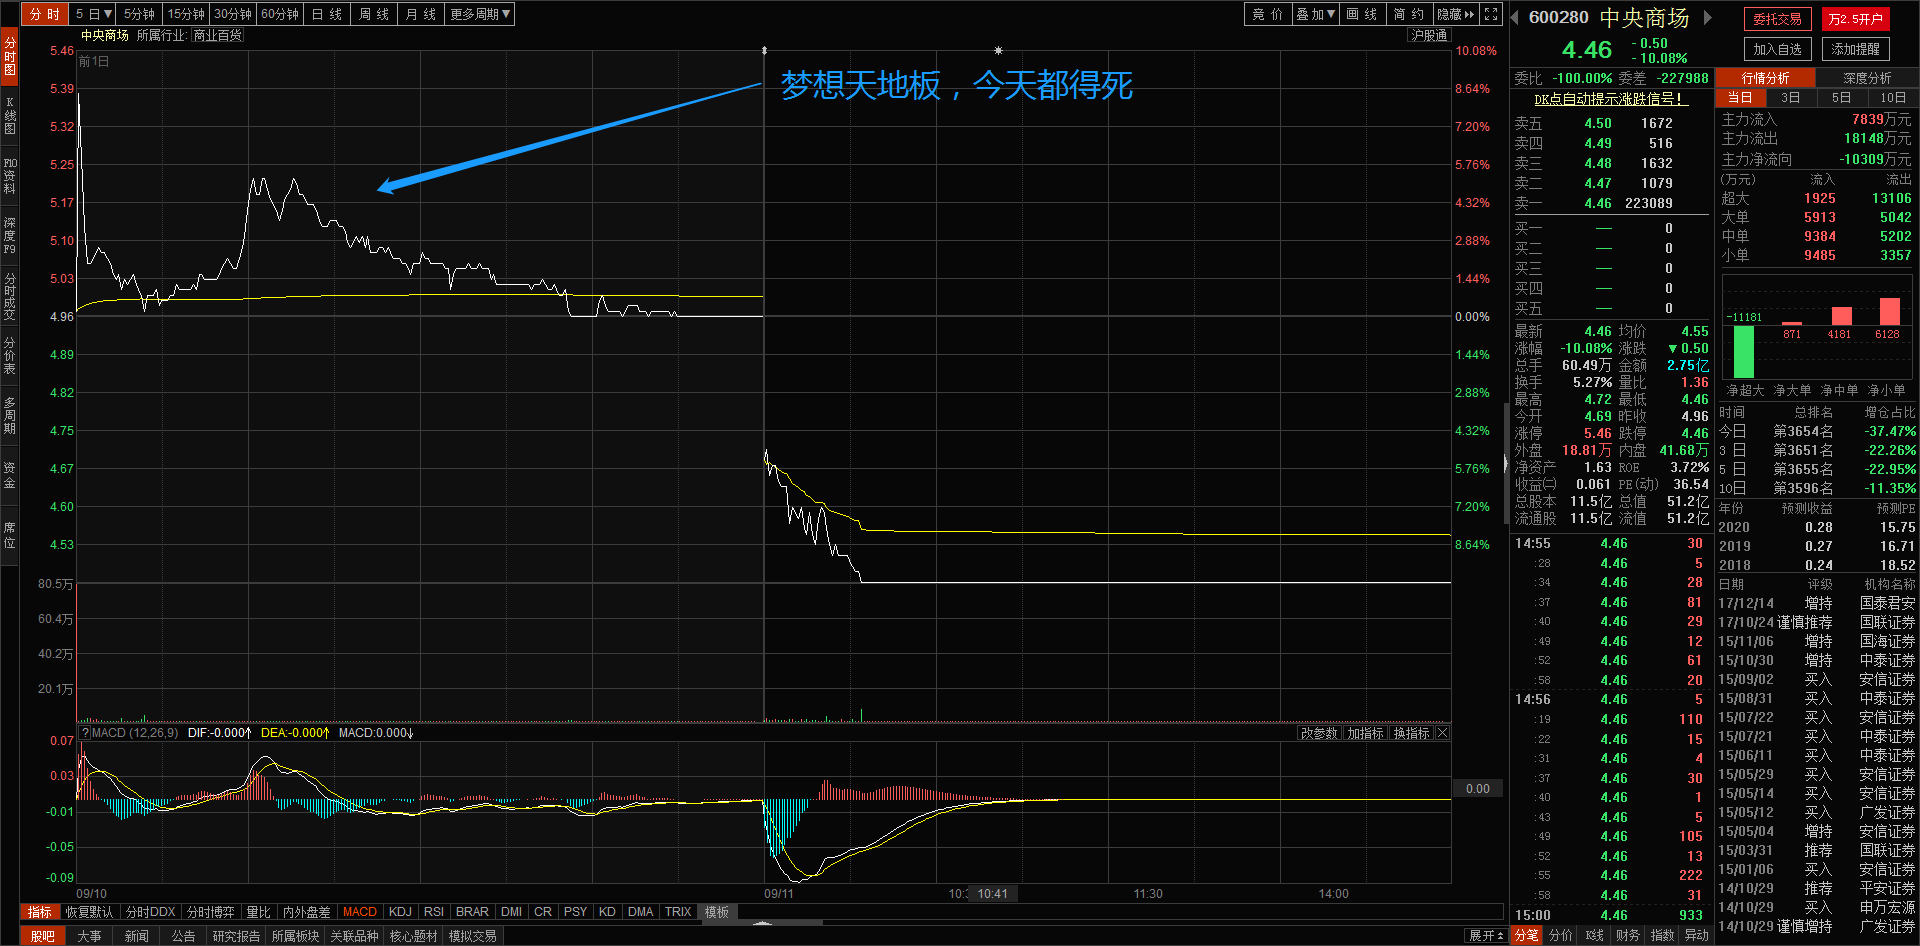Click the 10:41 time marker

(x=992, y=894)
